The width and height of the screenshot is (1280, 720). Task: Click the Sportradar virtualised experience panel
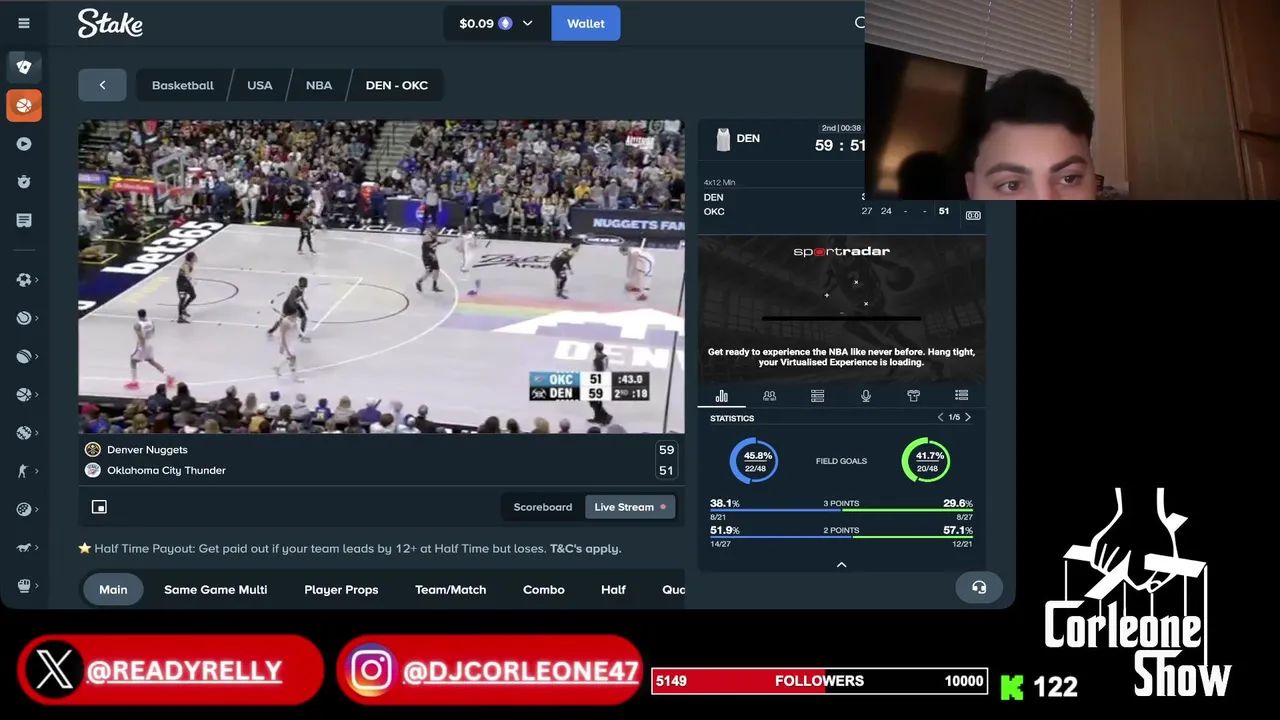[841, 308]
